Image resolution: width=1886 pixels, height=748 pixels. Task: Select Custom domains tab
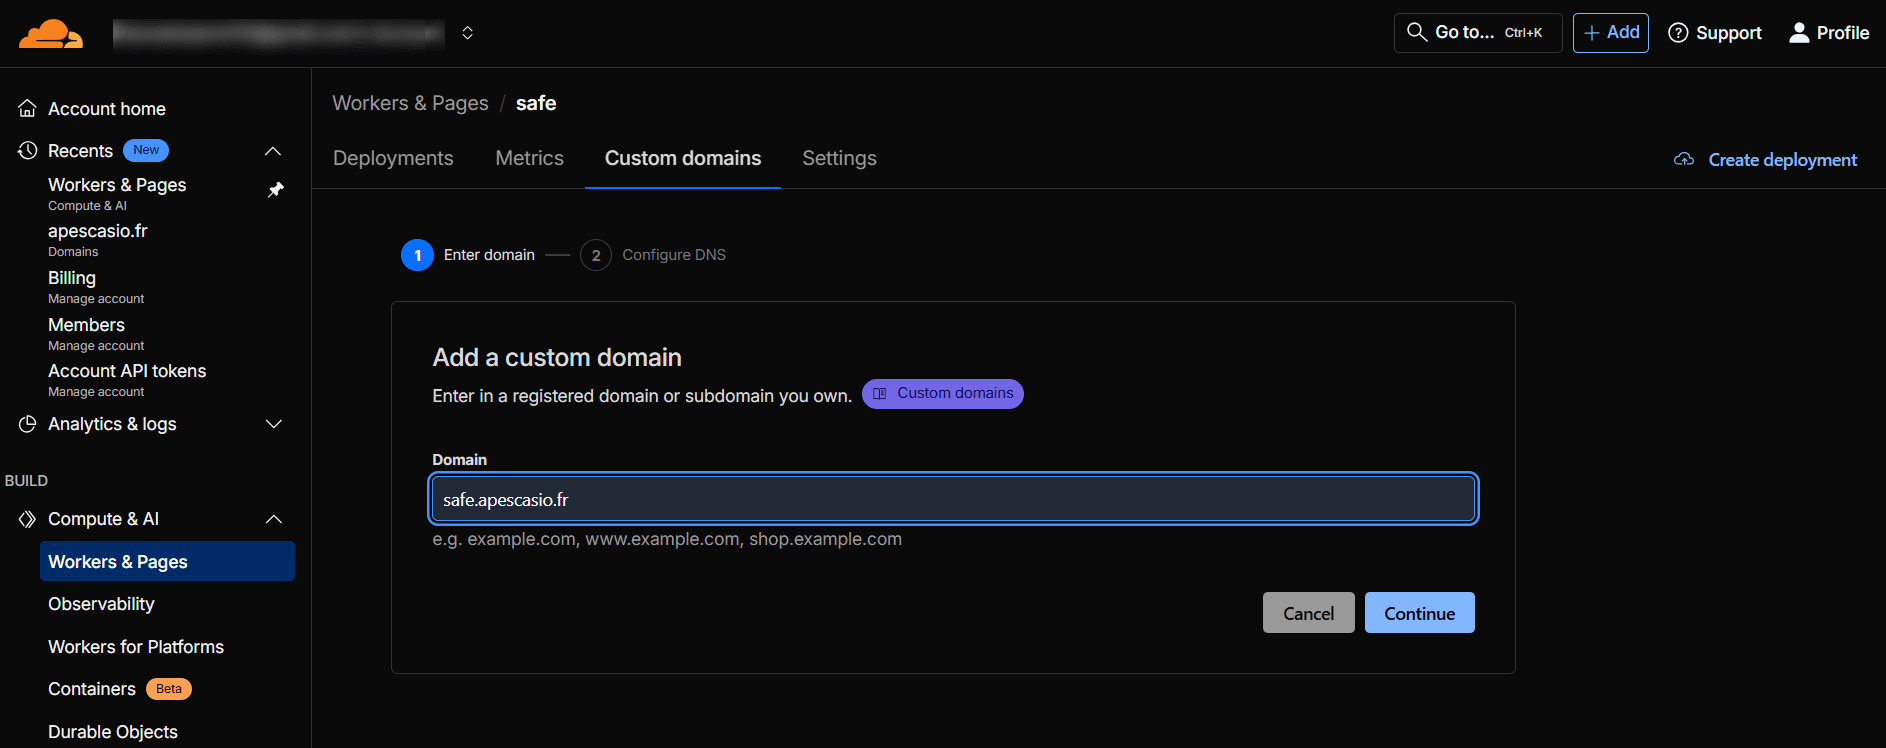[683, 158]
